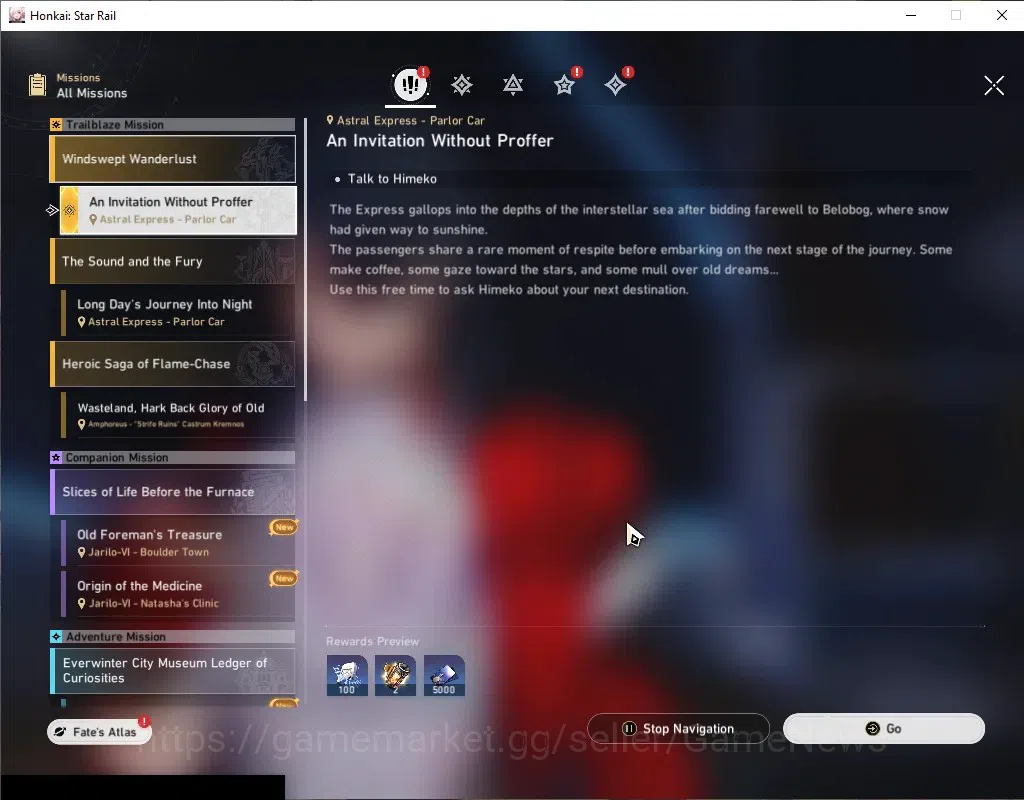The image size is (1024, 800).
Task: Click the Stop Navigation button
Action: [679, 728]
